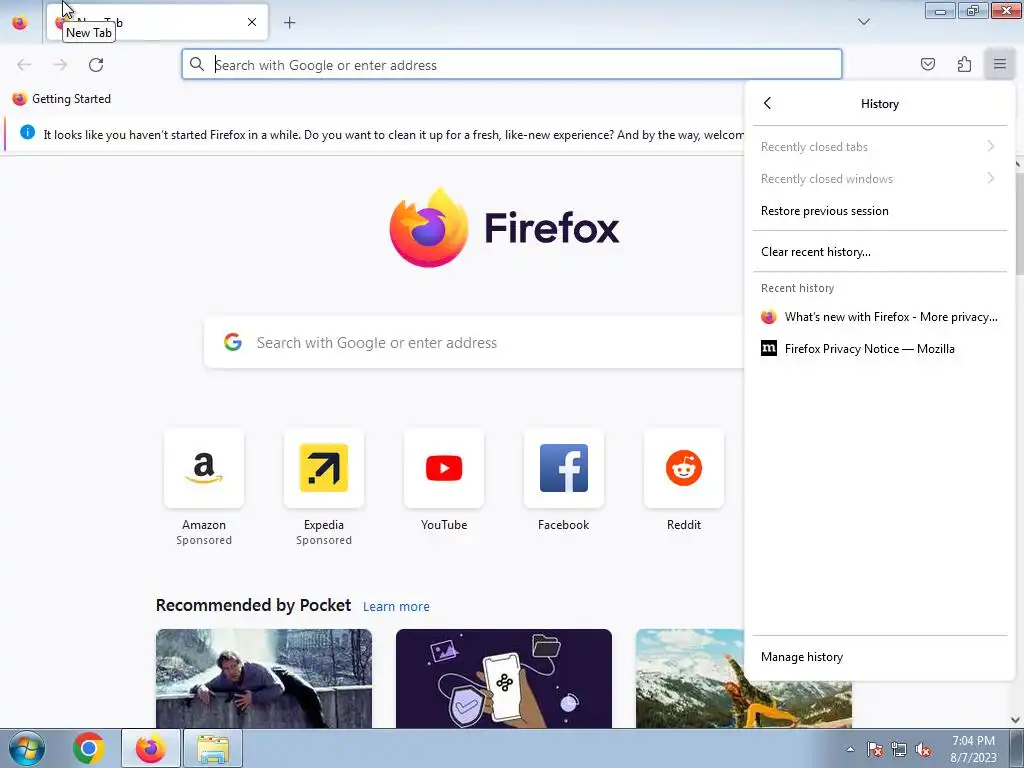This screenshot has width=1024, height=768.
Task: Click the network tray icon
Action: [x=899, y=749]
